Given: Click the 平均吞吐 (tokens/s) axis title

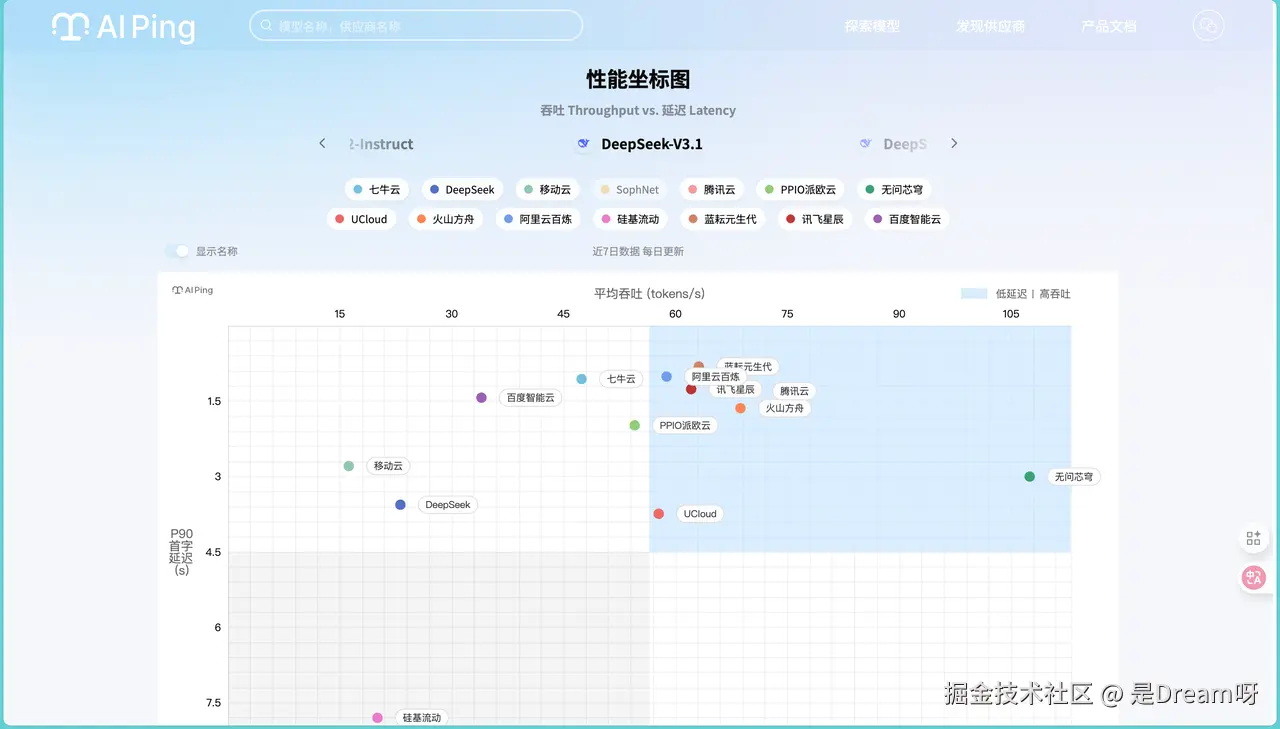Looking at the screenshot, I should tap(649, 293).
